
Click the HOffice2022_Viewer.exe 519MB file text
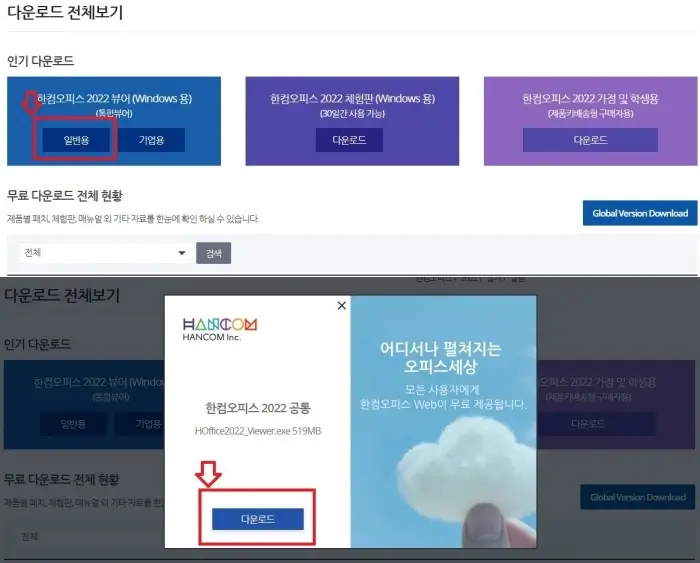click(x=258, y=431)
